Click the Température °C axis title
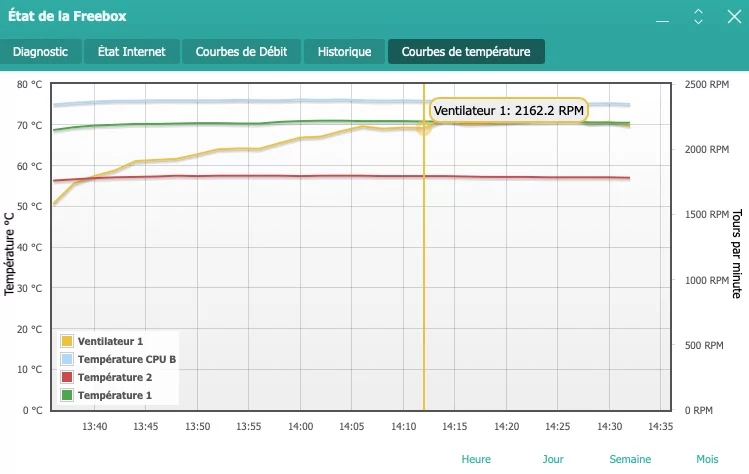The height and width of the screenshot is (474, 749). [x=10, y=254]
